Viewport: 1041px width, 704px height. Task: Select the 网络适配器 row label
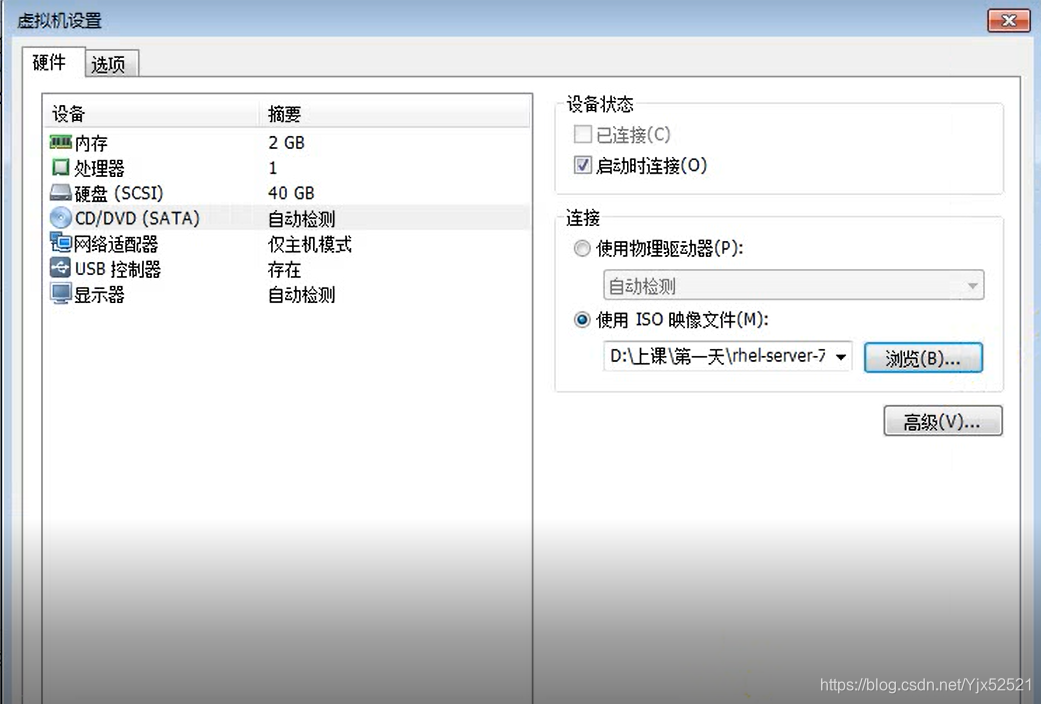pos(116,244)
